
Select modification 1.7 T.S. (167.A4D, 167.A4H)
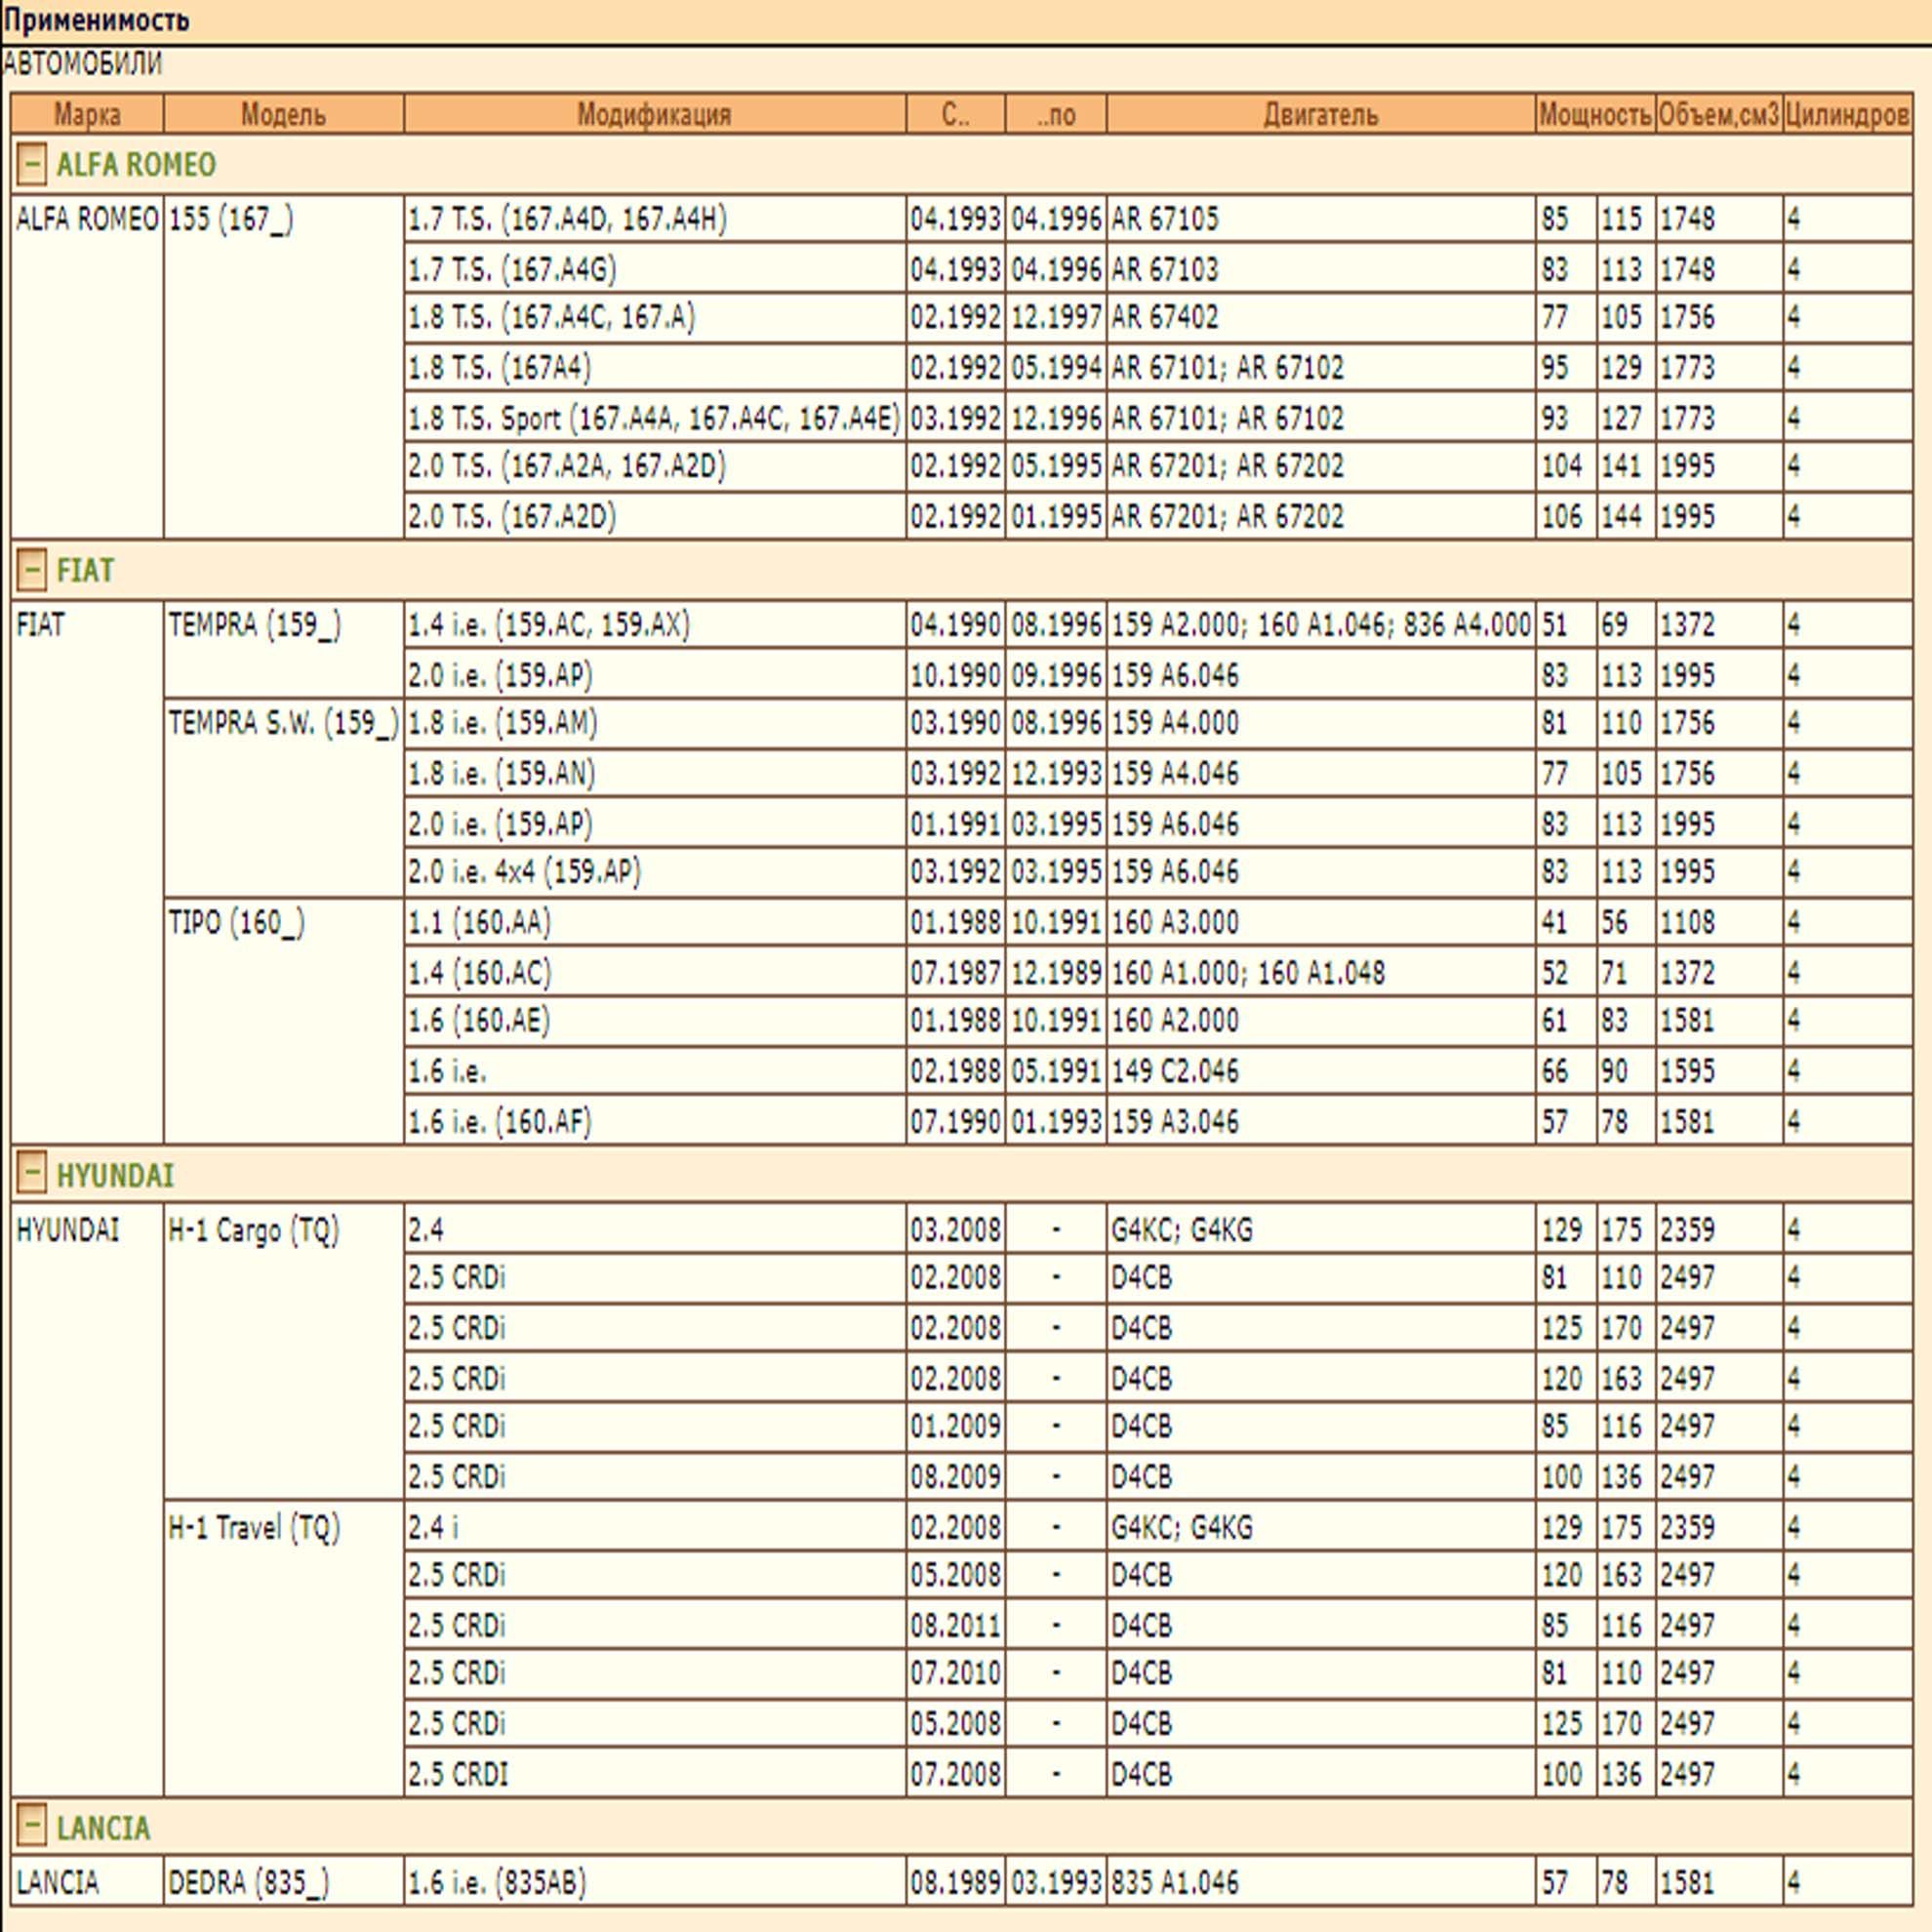(x=568, y=219)
